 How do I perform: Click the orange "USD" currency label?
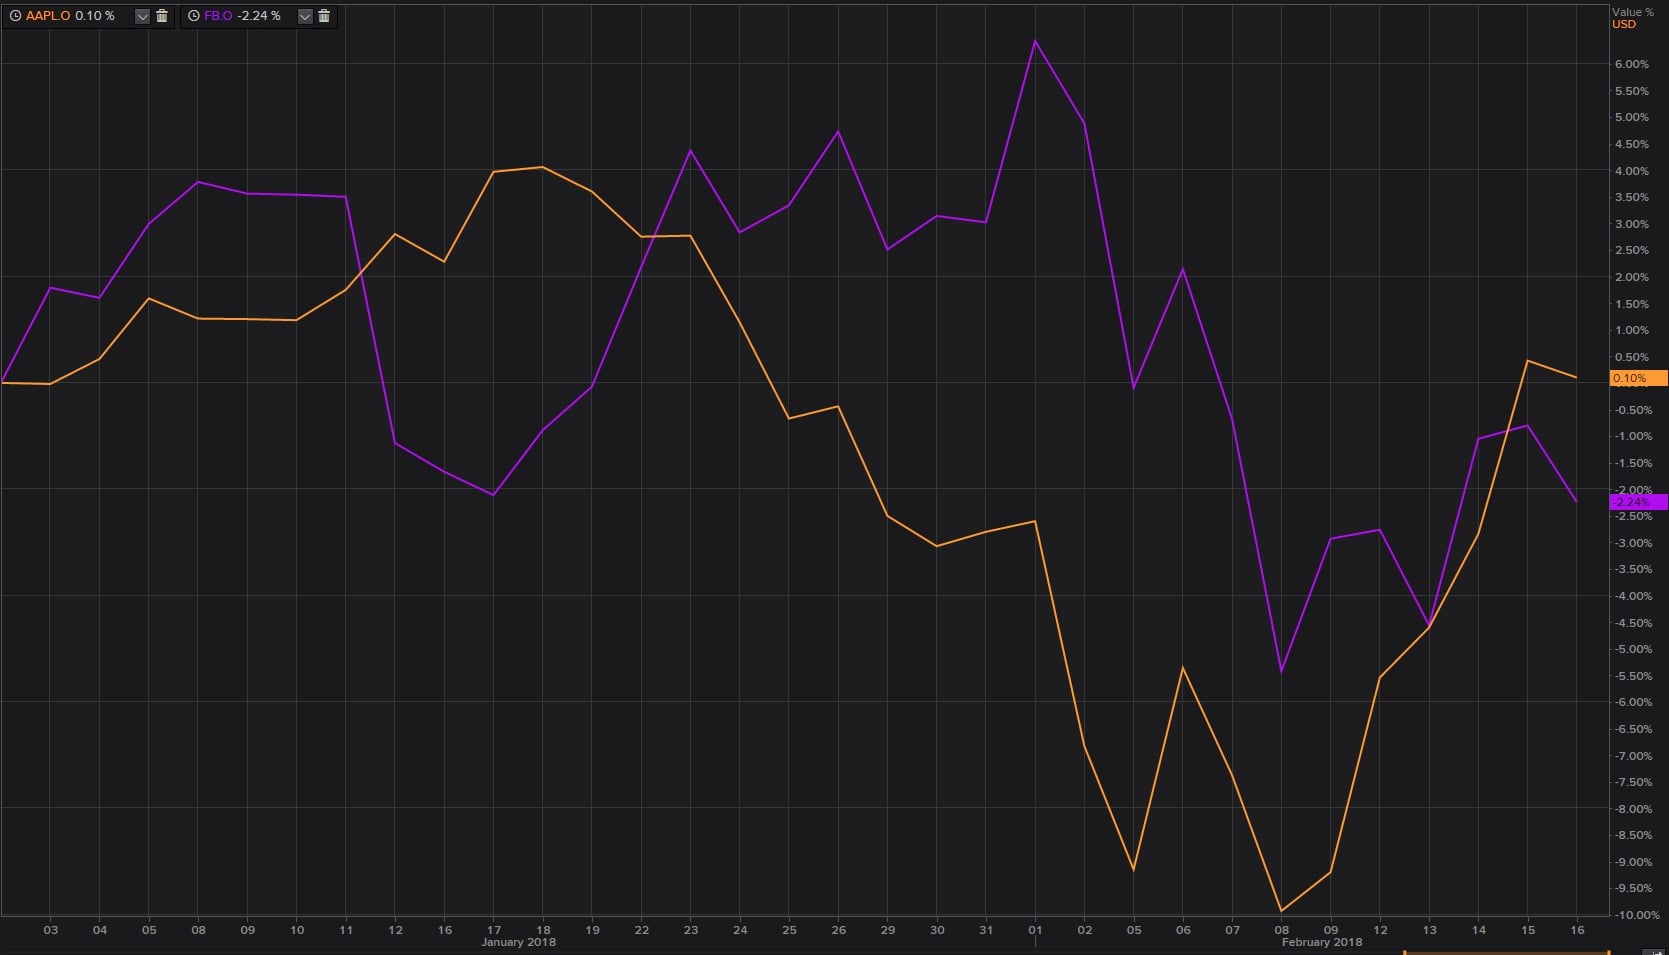click(x=1624, y=24)
